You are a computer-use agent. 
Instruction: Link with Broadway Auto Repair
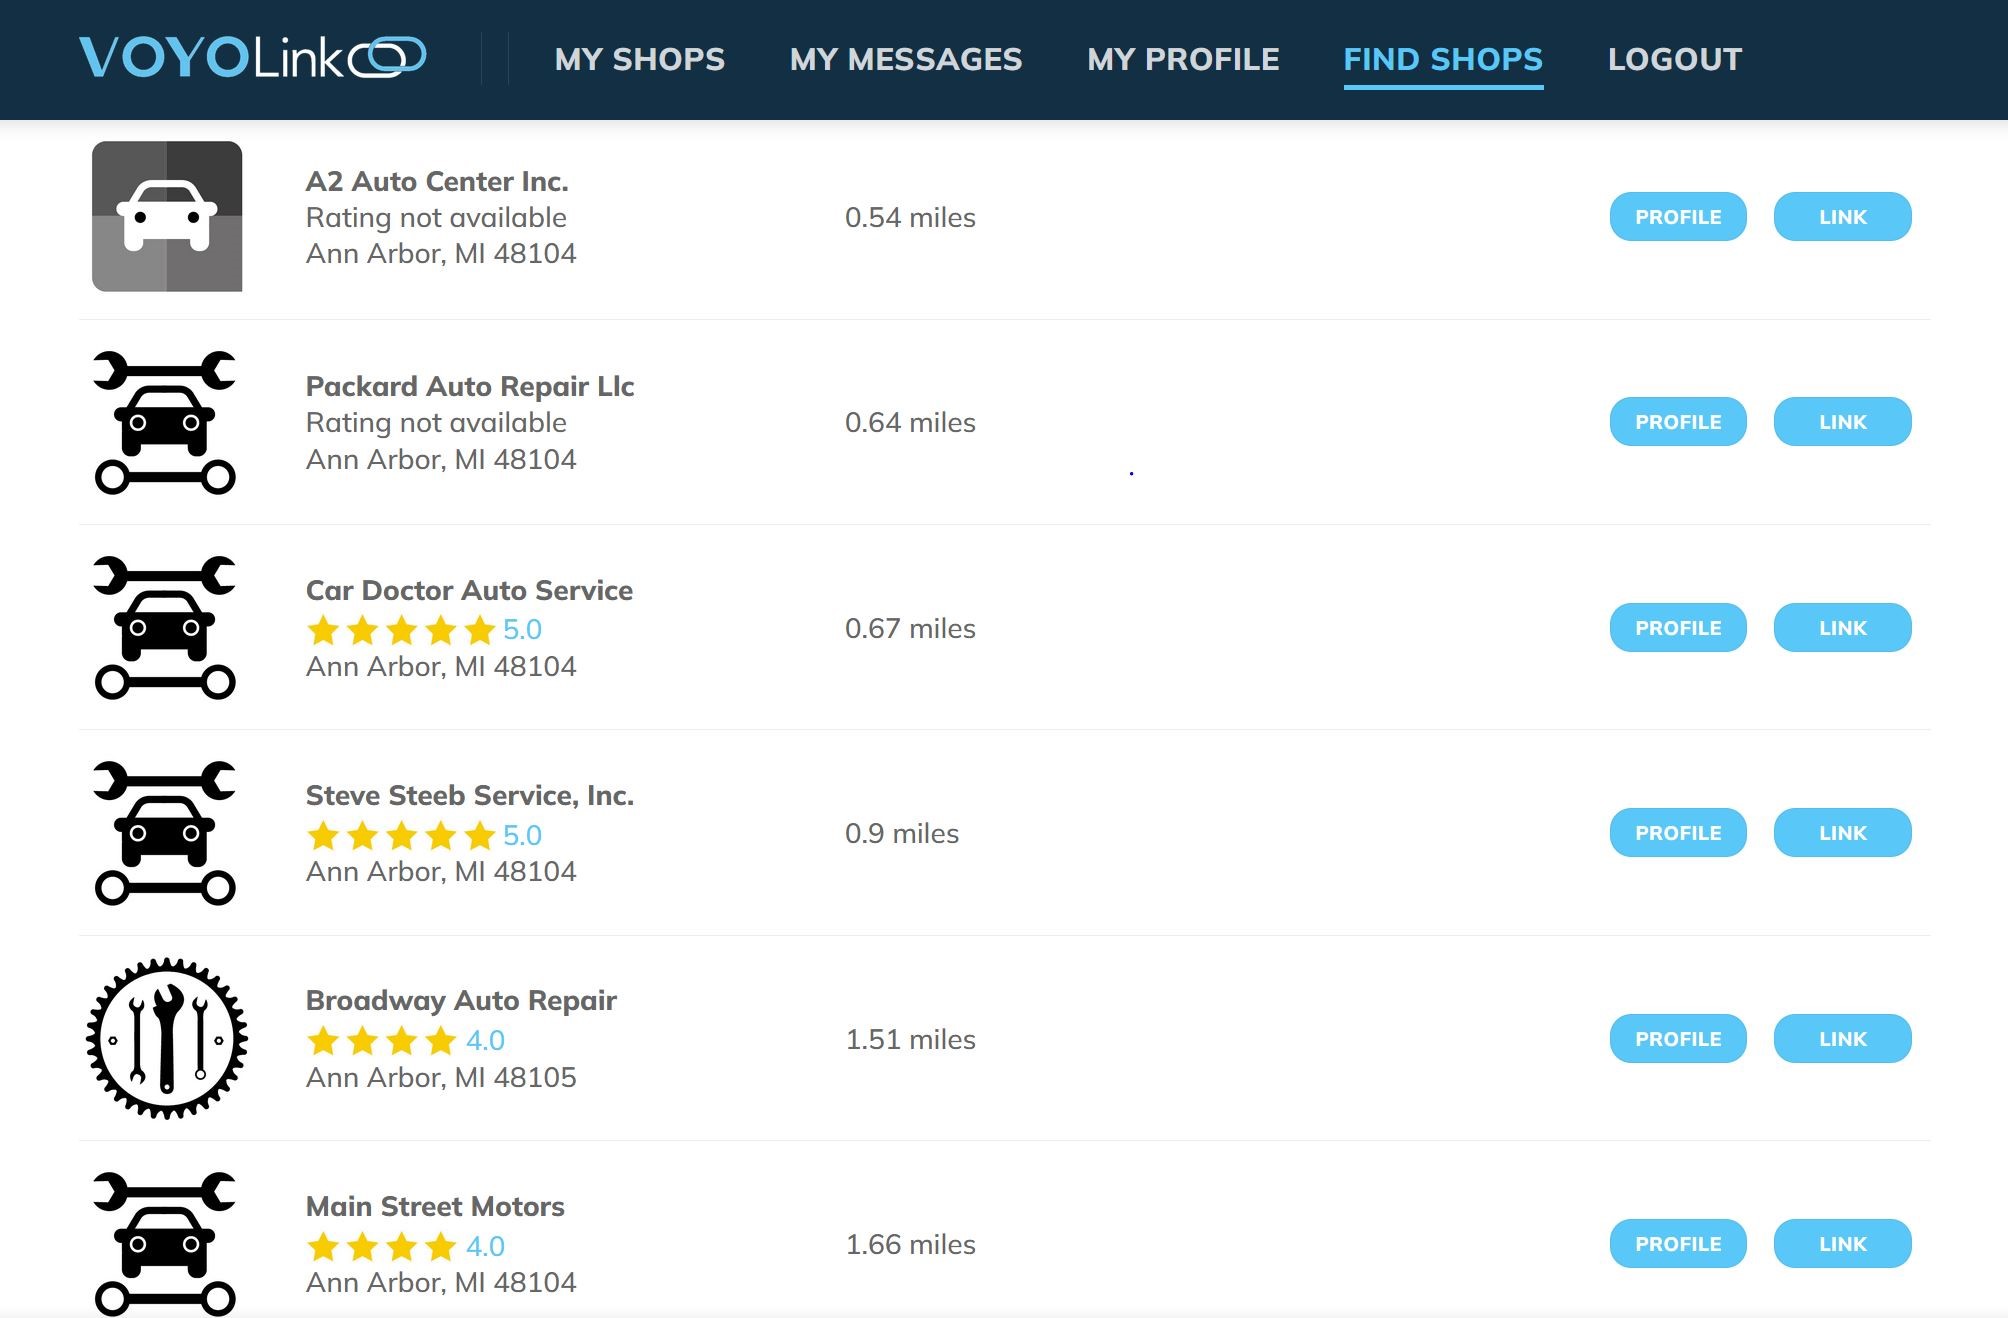1842,1039
